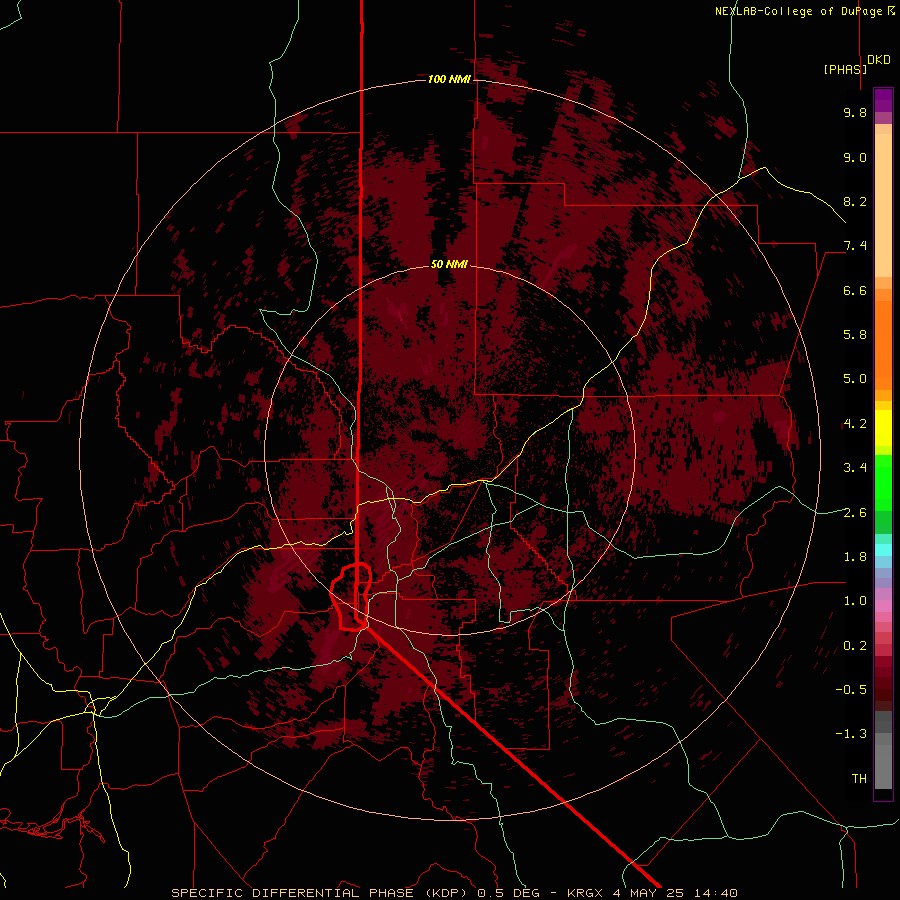
Task: Click the 0.2 scale value
Action: [855, 646]
